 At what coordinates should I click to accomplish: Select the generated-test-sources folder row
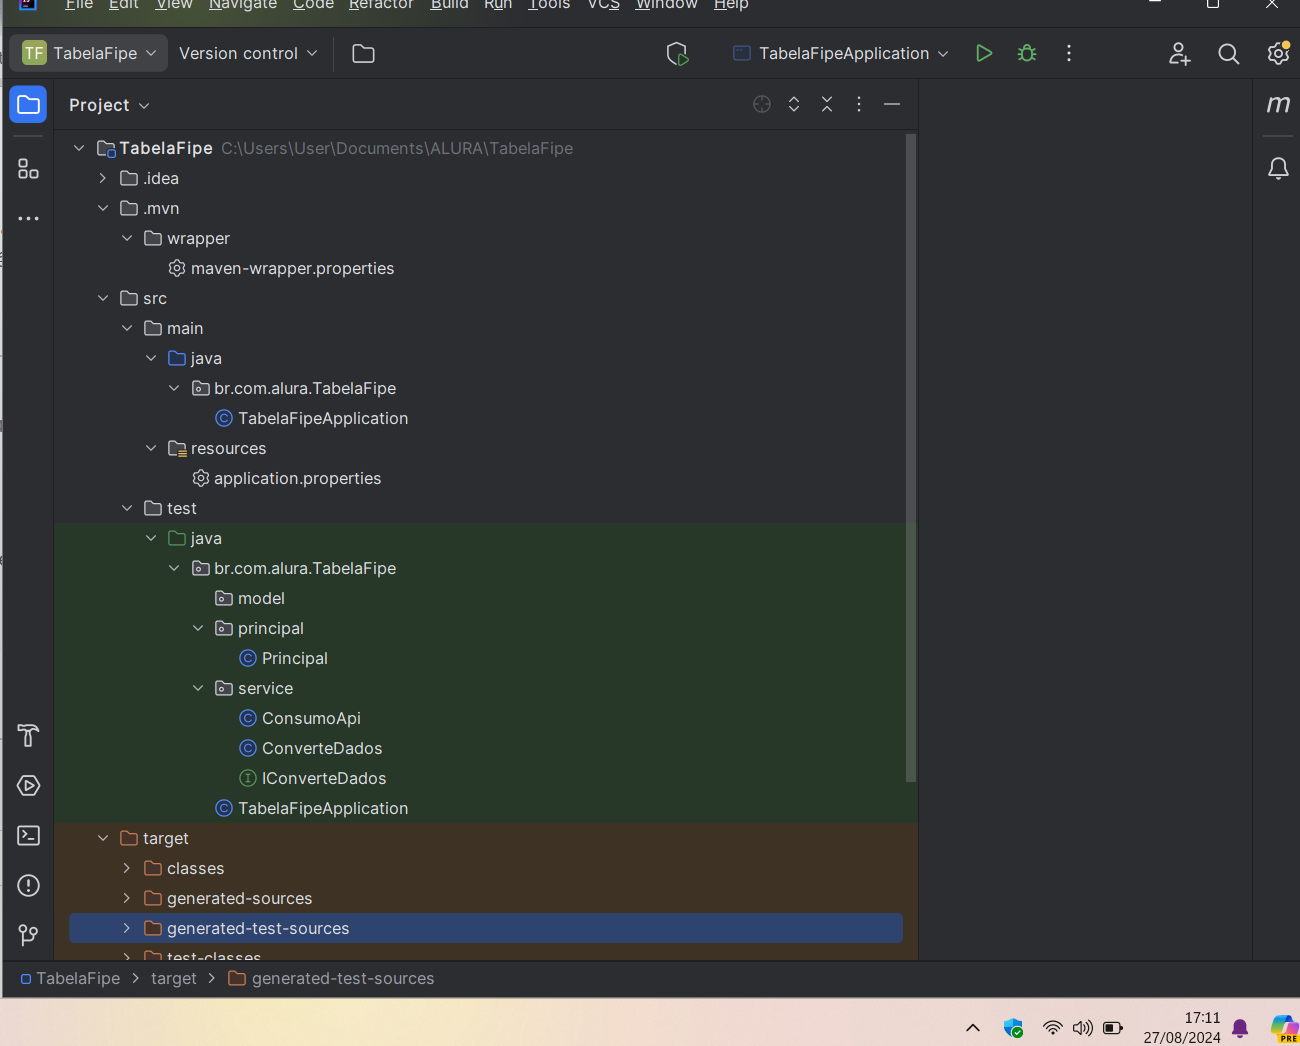[x=486, y=928]
